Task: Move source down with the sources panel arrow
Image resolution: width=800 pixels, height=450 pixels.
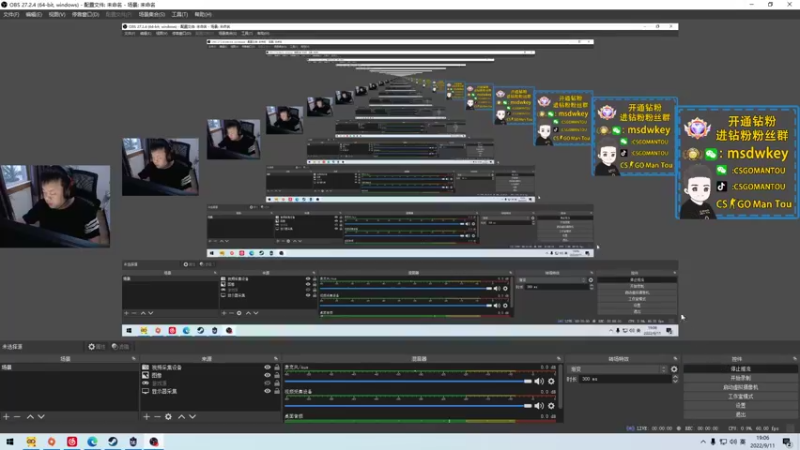Action: click(x=192, y=417)
